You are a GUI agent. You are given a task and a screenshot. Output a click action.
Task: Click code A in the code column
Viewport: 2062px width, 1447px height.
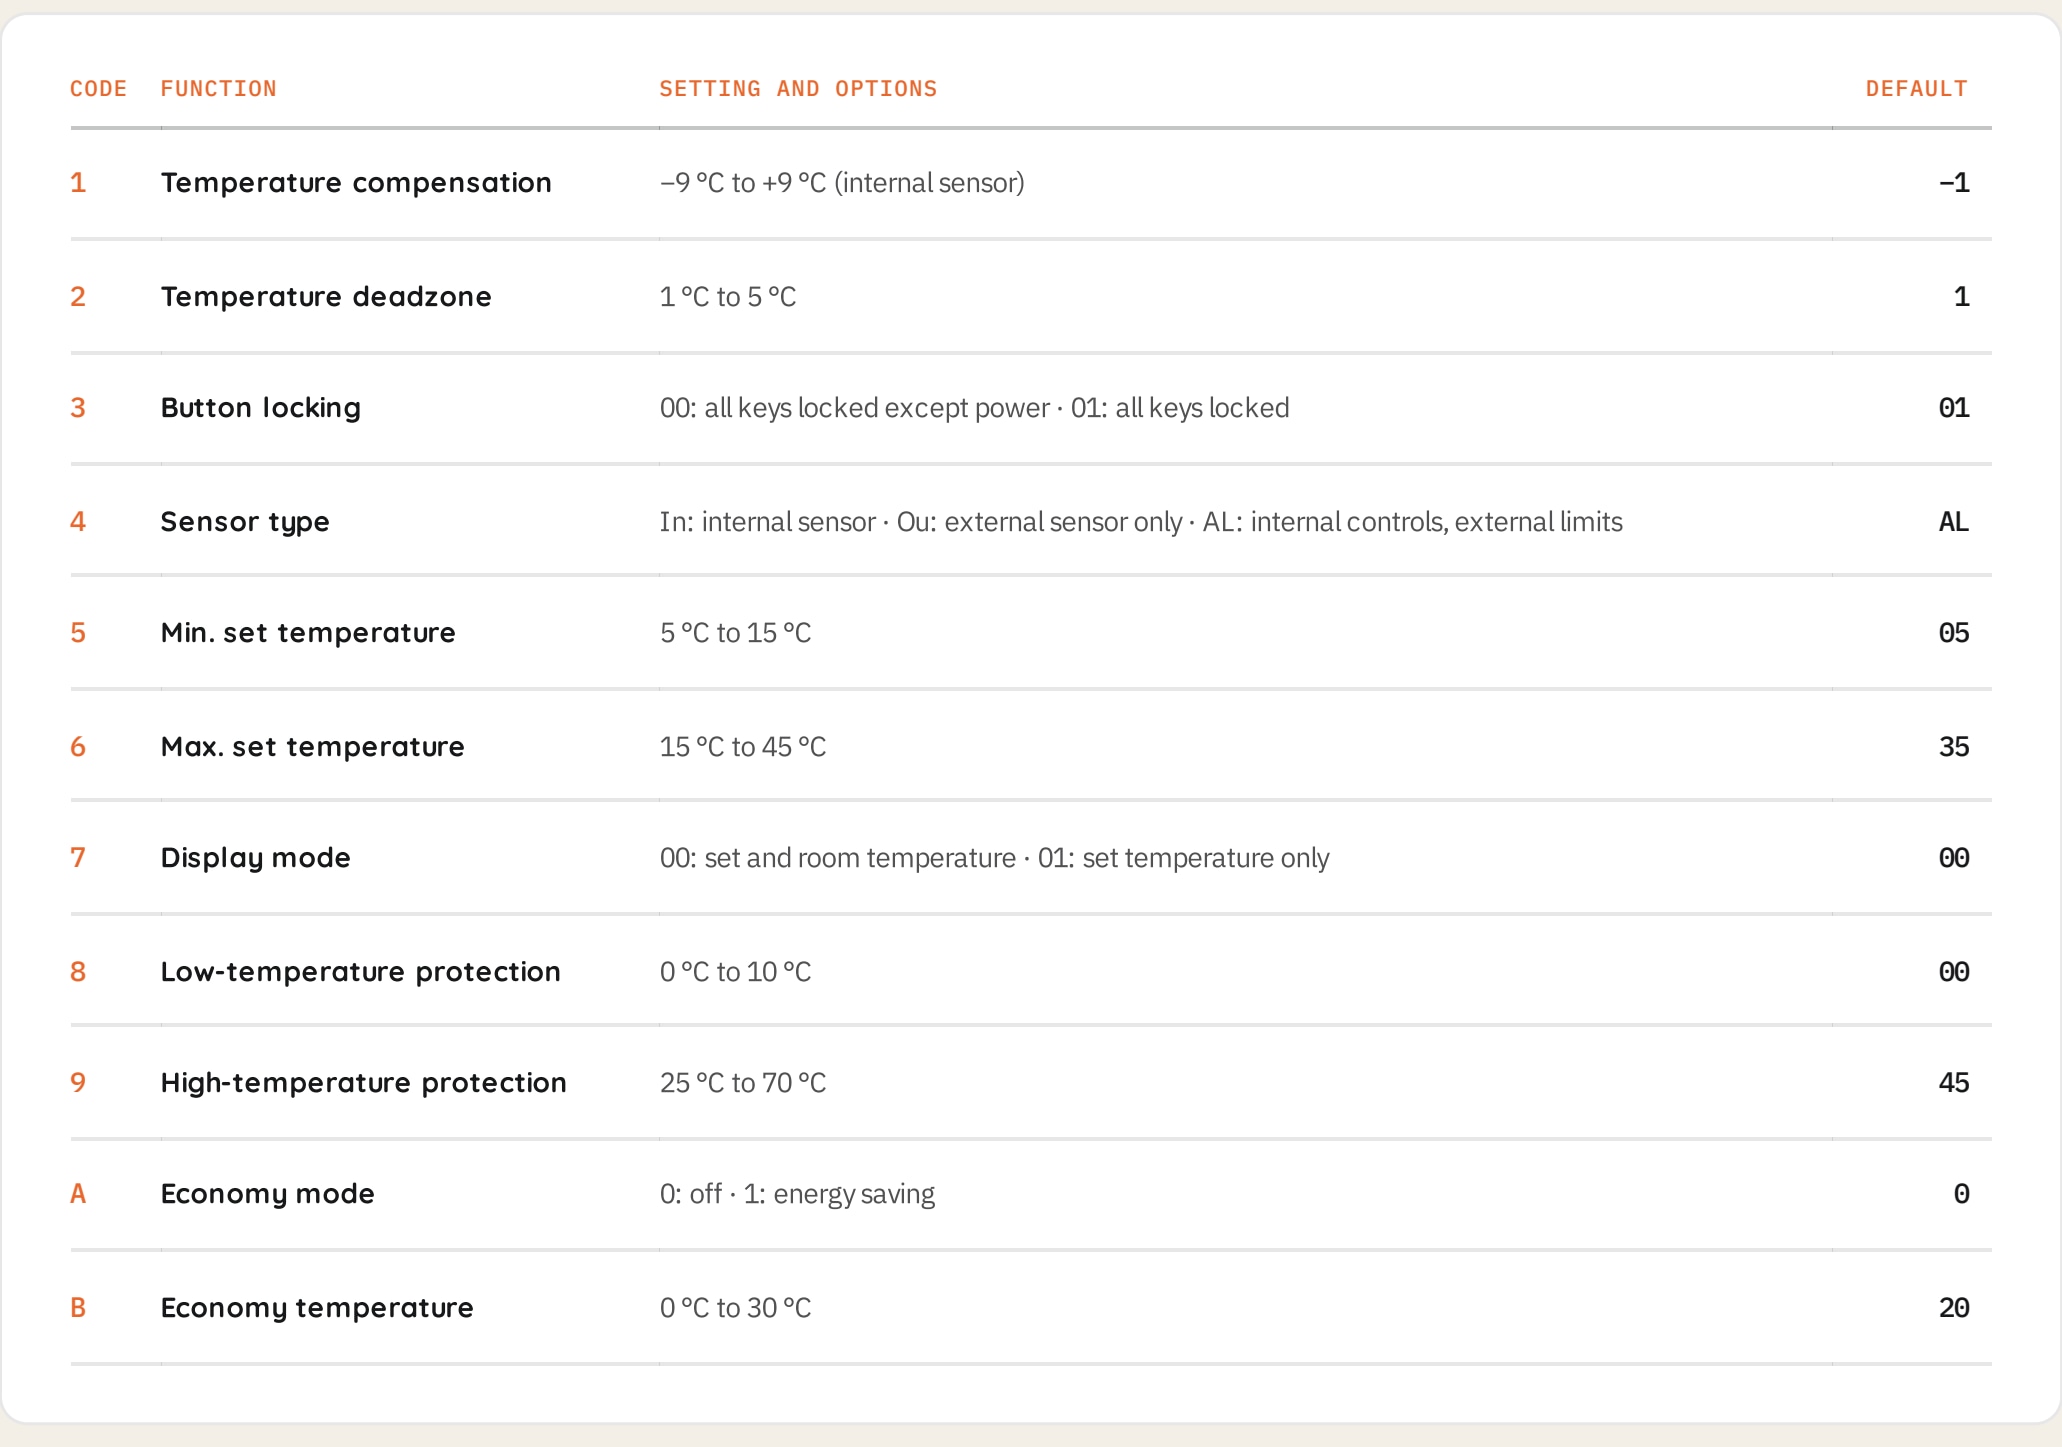coord(78,1194)
